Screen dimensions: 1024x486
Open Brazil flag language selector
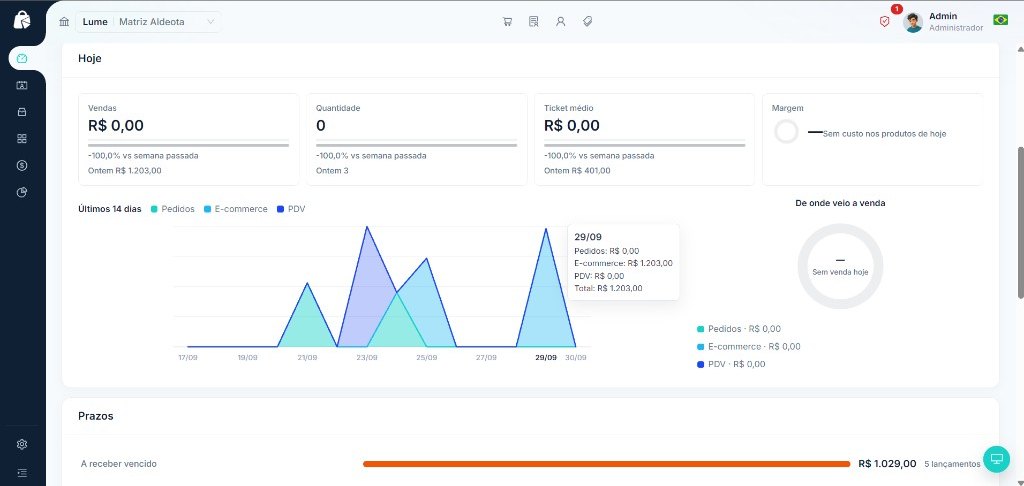tap(1000, 20)
